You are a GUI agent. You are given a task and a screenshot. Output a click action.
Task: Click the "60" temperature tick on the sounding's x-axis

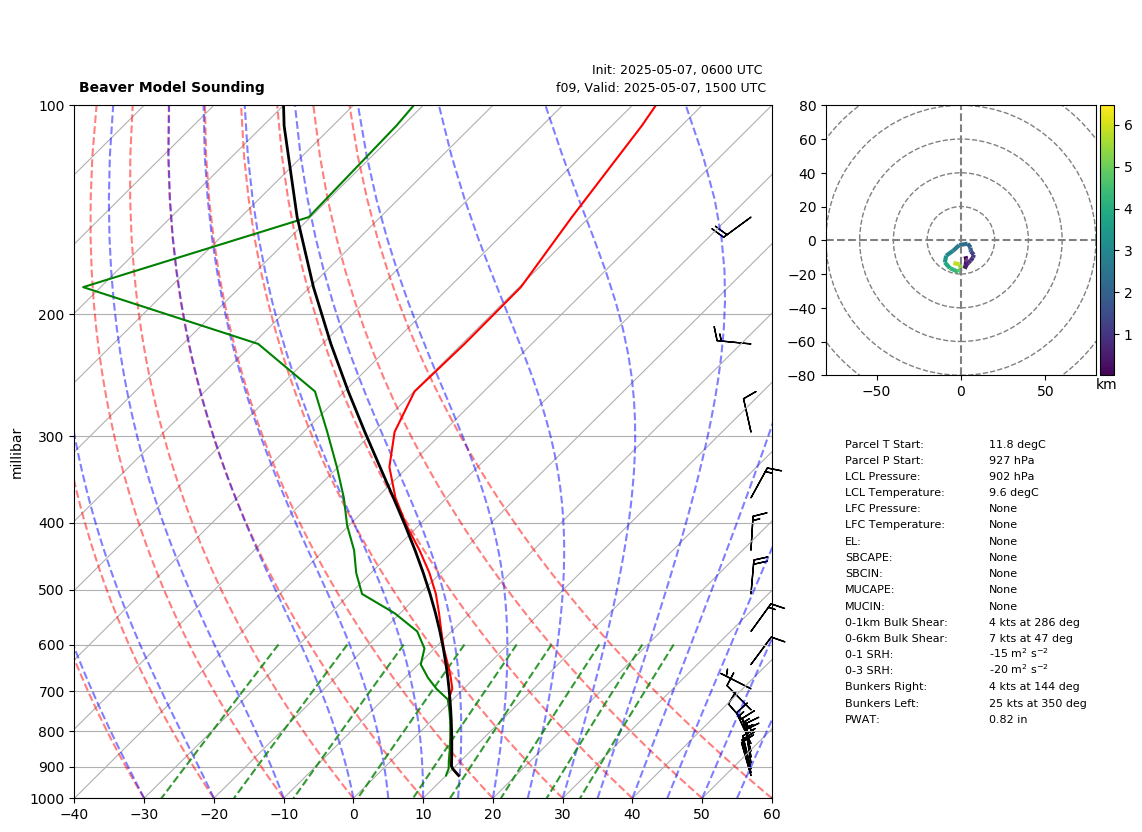click(772, 814)
